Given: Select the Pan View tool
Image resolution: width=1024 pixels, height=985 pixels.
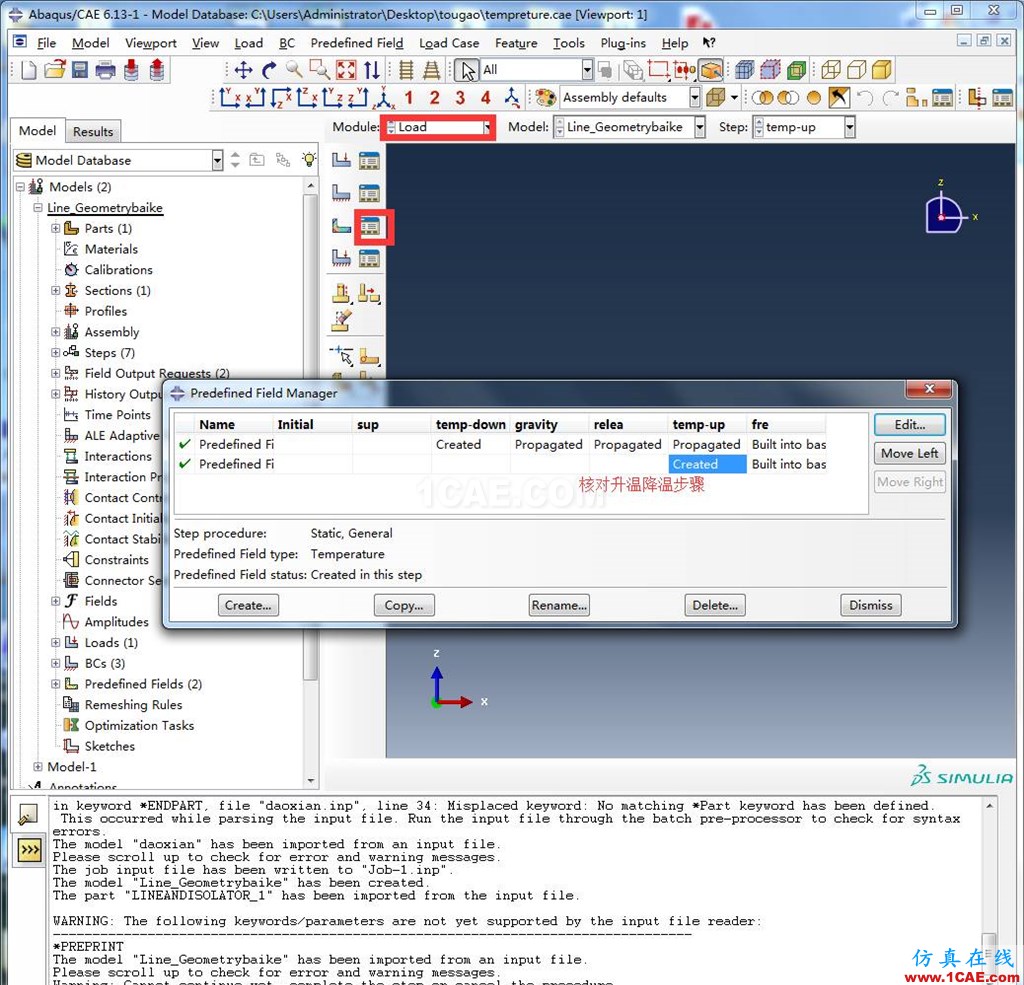Looking at the screenshot, I should (x=243, y=70).
